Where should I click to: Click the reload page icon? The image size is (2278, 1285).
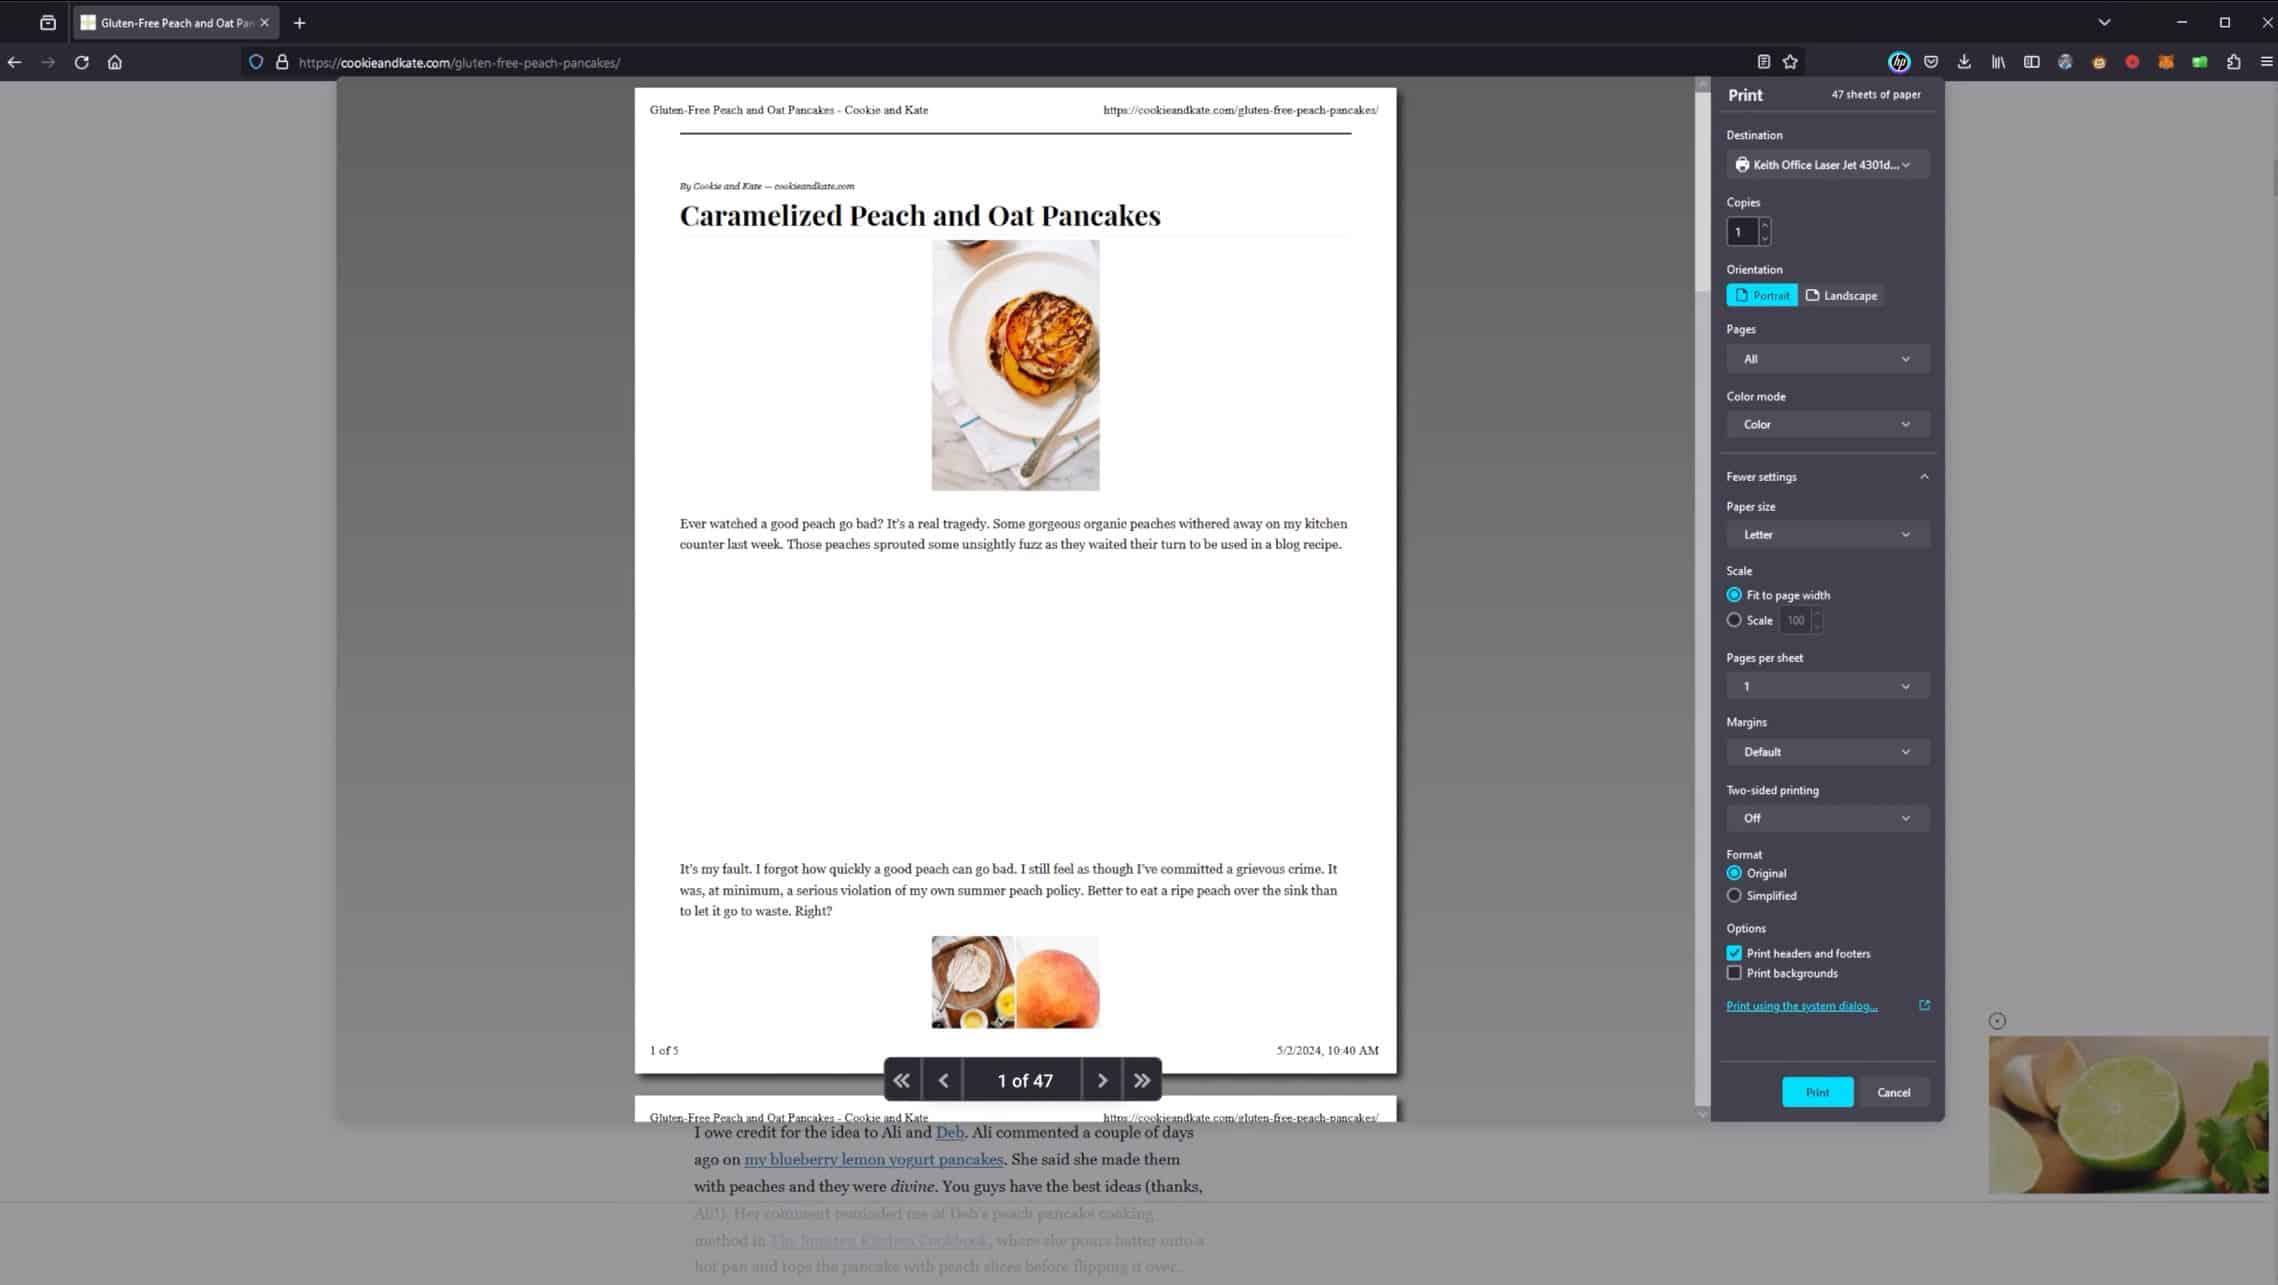pyautogui.click(x=82, y=62)
